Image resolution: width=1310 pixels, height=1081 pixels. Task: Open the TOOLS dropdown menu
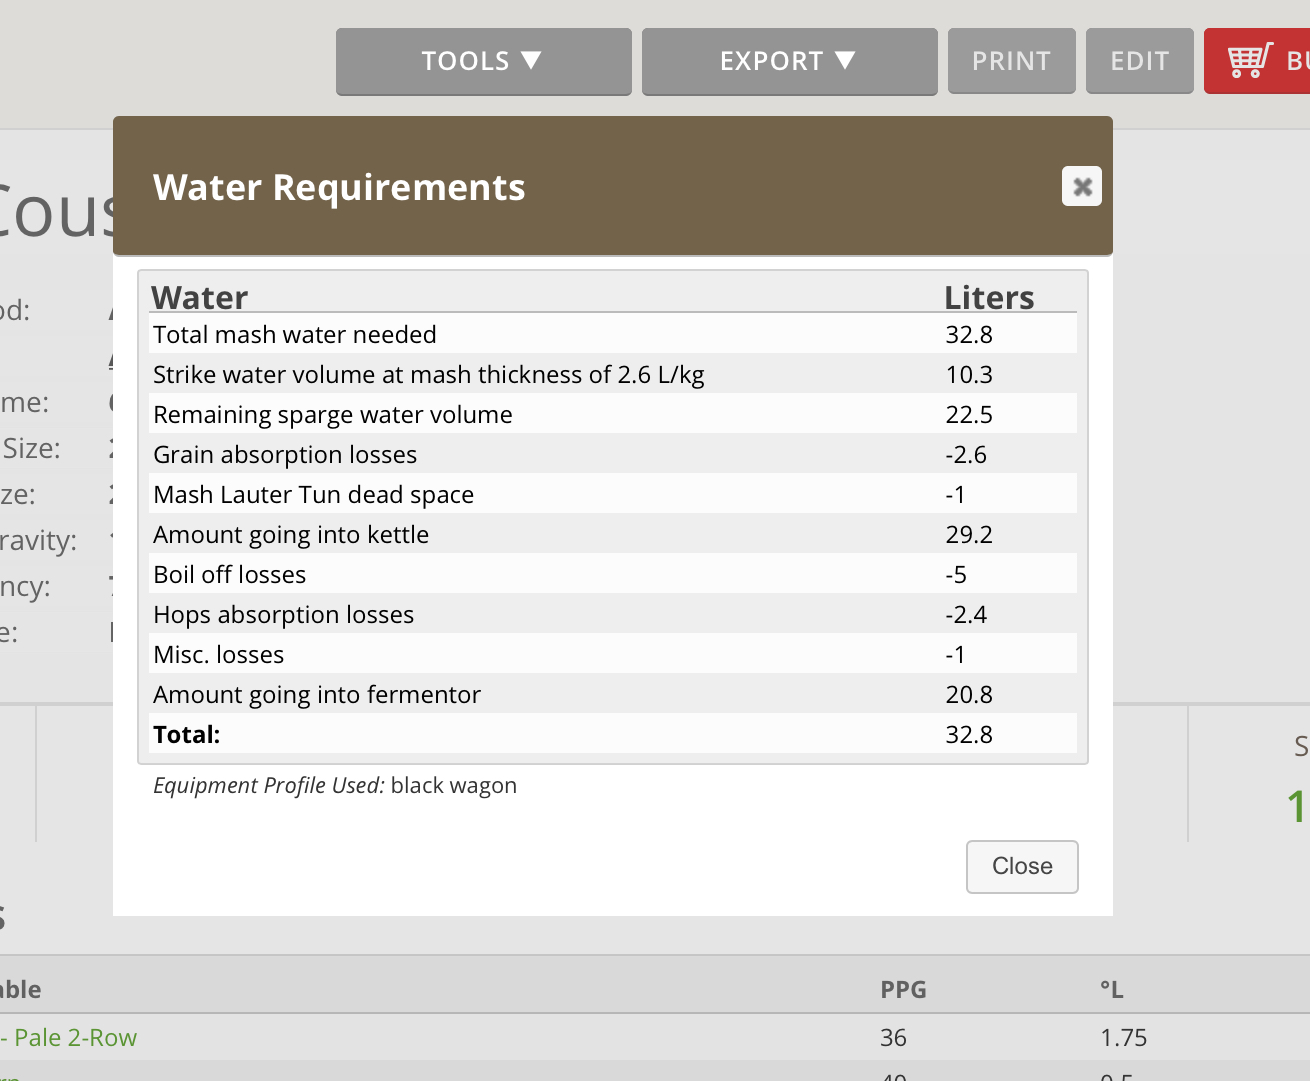coord(483,61)
